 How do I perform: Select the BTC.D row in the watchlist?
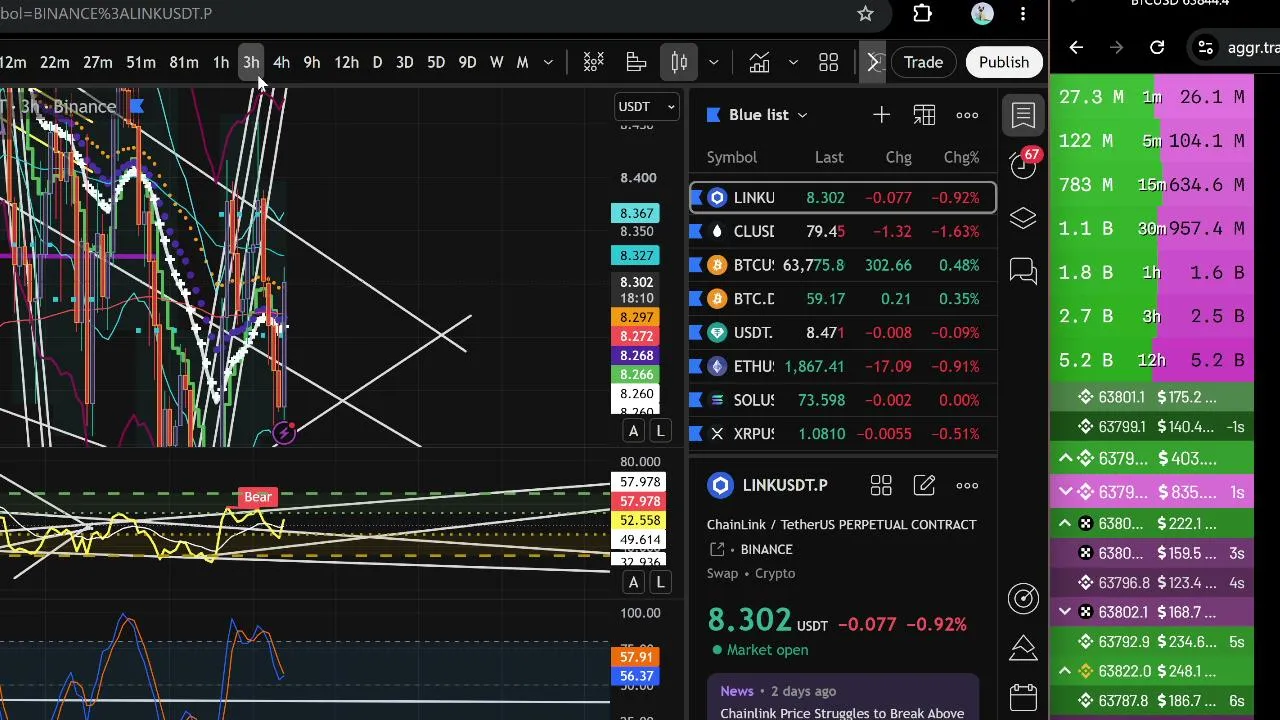pyautogui.click(x=842, y=299)
